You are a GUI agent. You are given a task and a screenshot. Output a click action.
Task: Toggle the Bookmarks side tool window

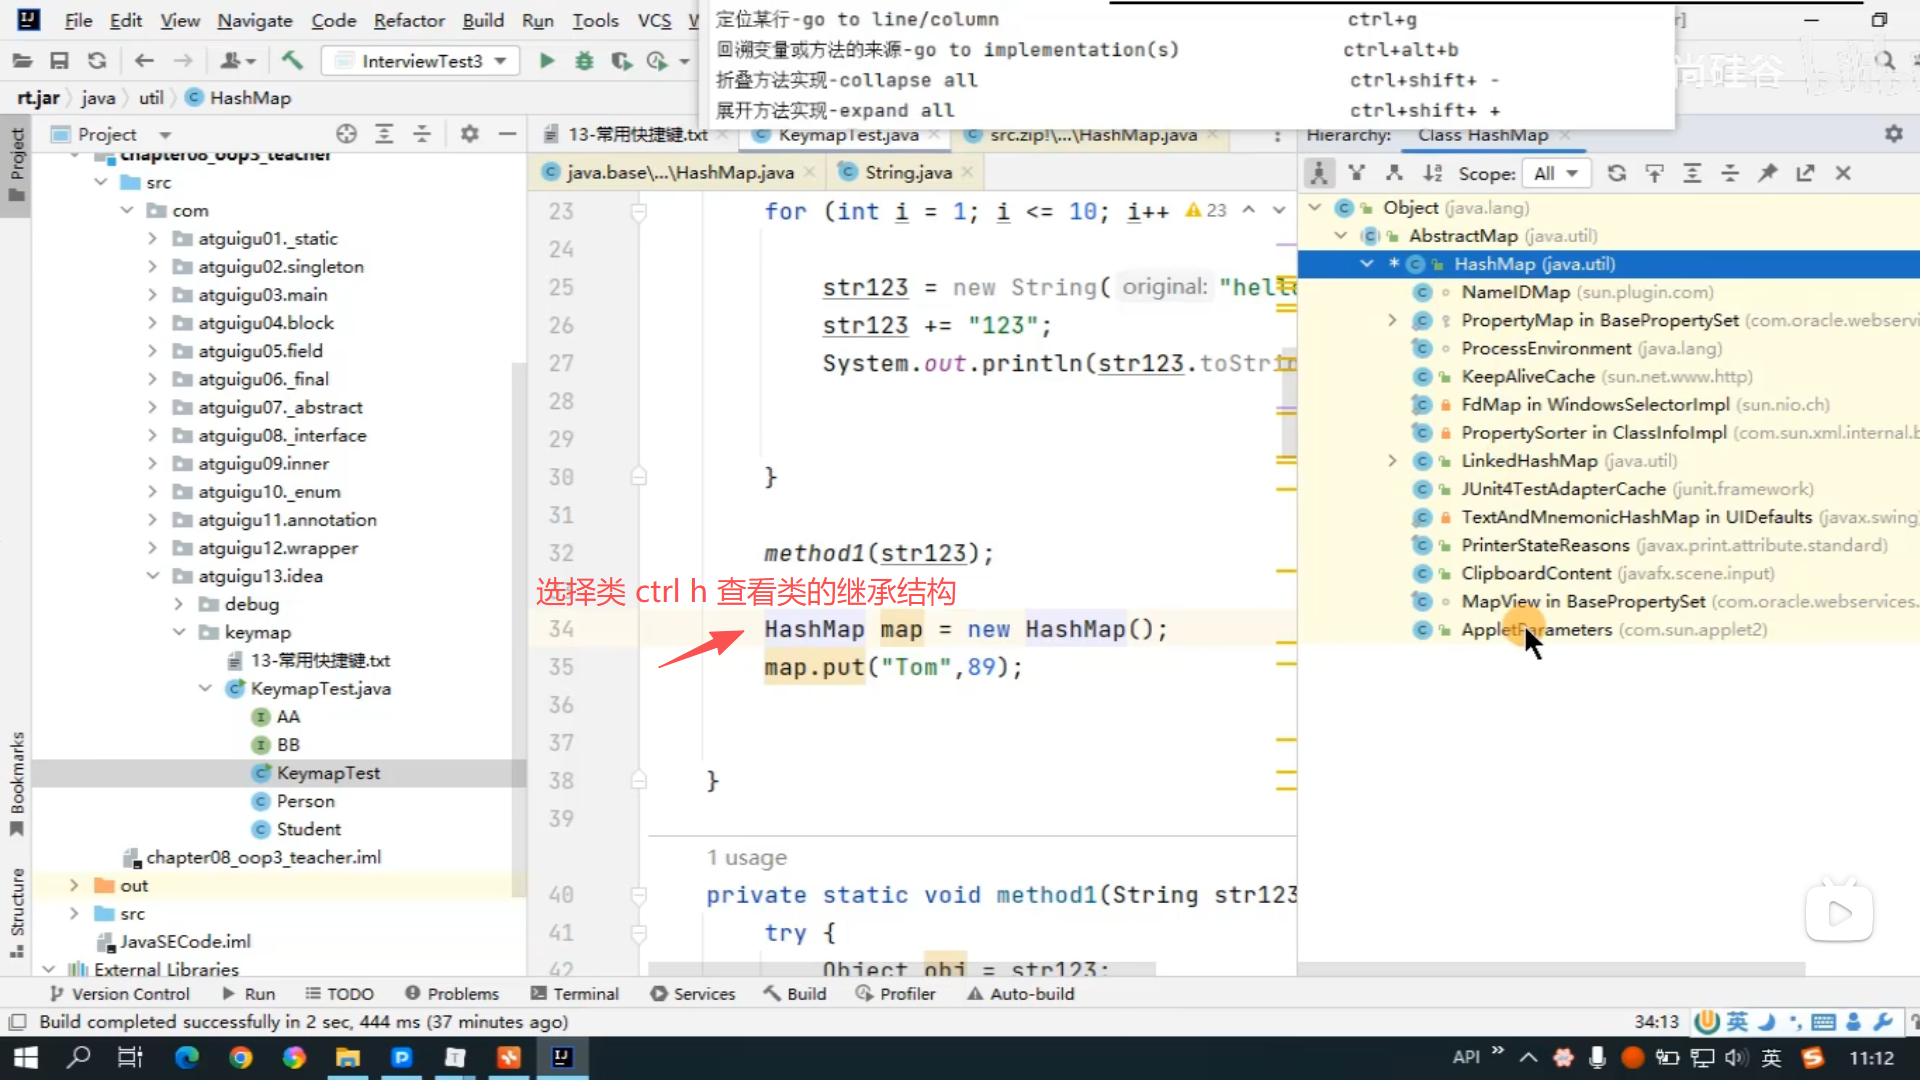17,782
